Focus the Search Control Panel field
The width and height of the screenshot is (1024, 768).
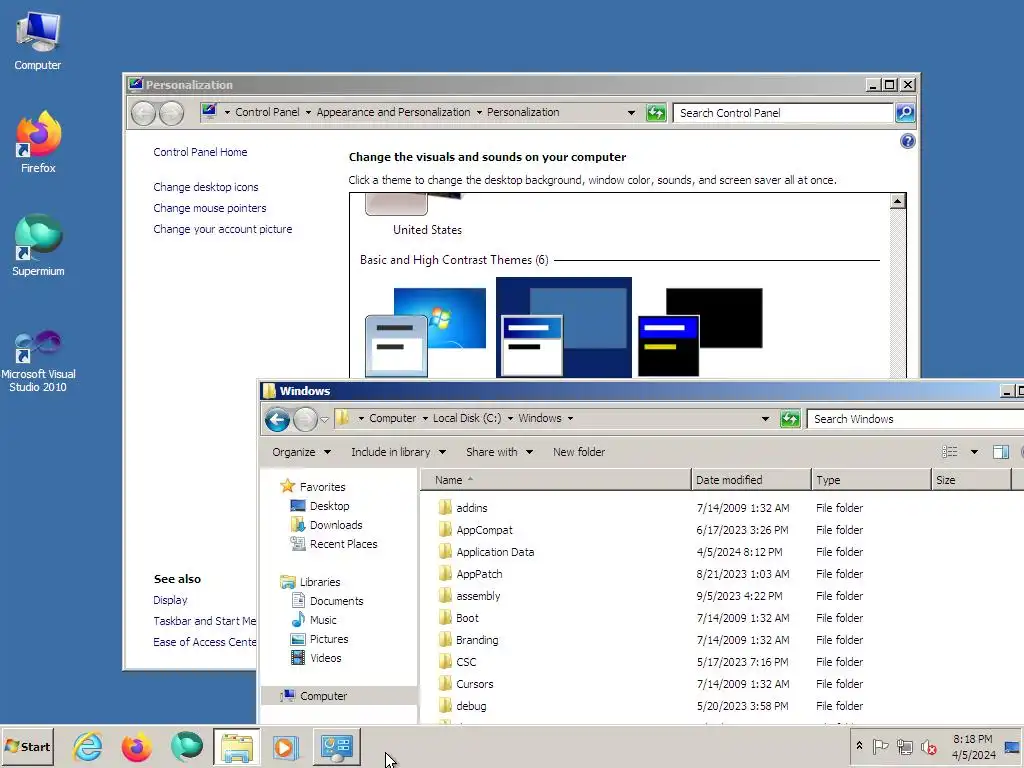[x=784, y=112]
